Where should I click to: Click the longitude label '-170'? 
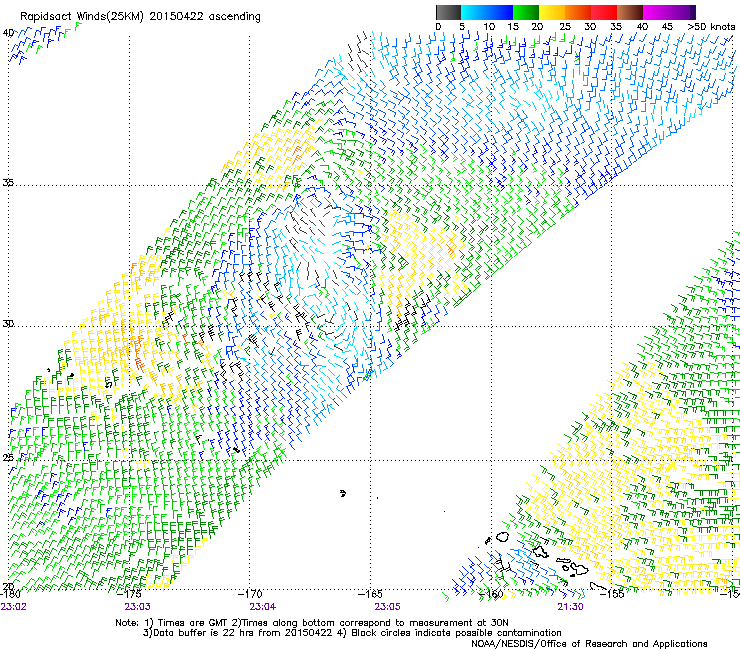pyautogui.click(x=250, y=594)
